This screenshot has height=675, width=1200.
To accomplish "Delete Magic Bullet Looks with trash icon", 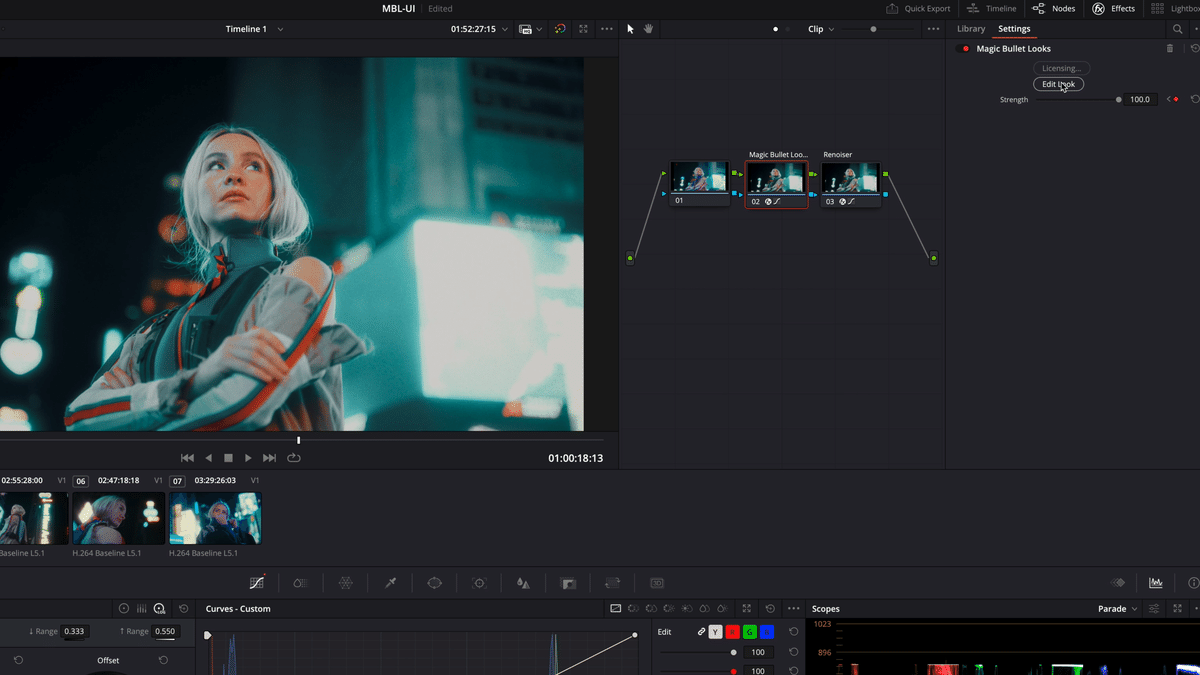I will pyautogui.click(x=1170, y=49).
